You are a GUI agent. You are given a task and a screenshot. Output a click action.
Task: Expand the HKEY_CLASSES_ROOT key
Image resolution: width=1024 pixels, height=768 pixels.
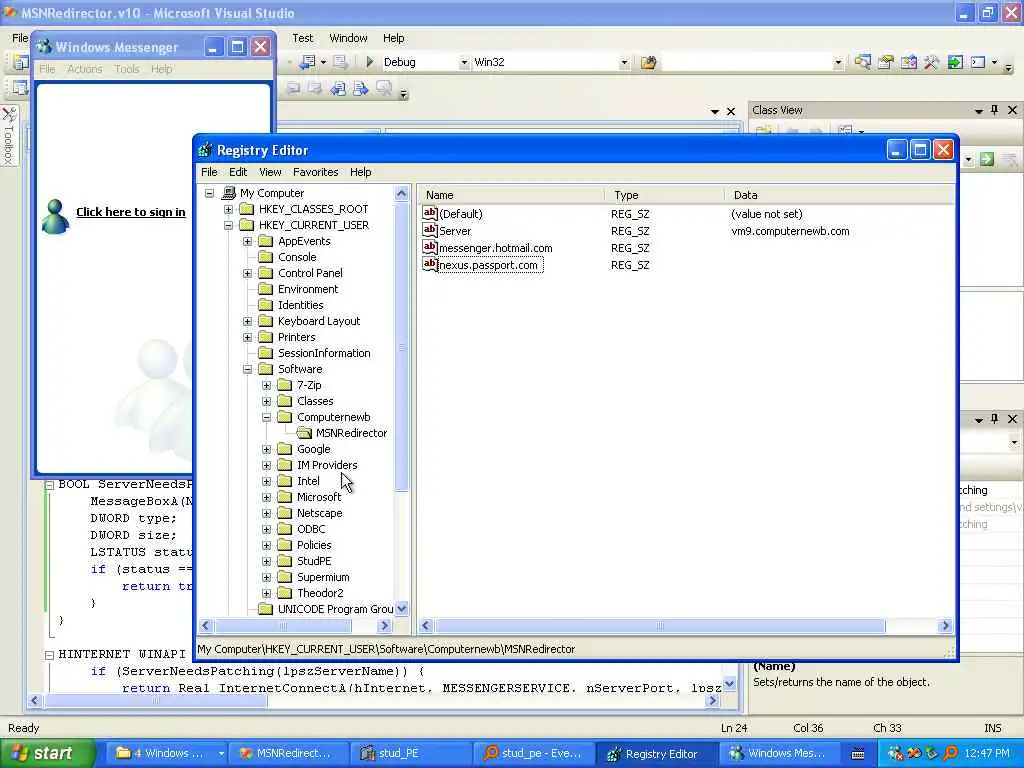(229, 209)
